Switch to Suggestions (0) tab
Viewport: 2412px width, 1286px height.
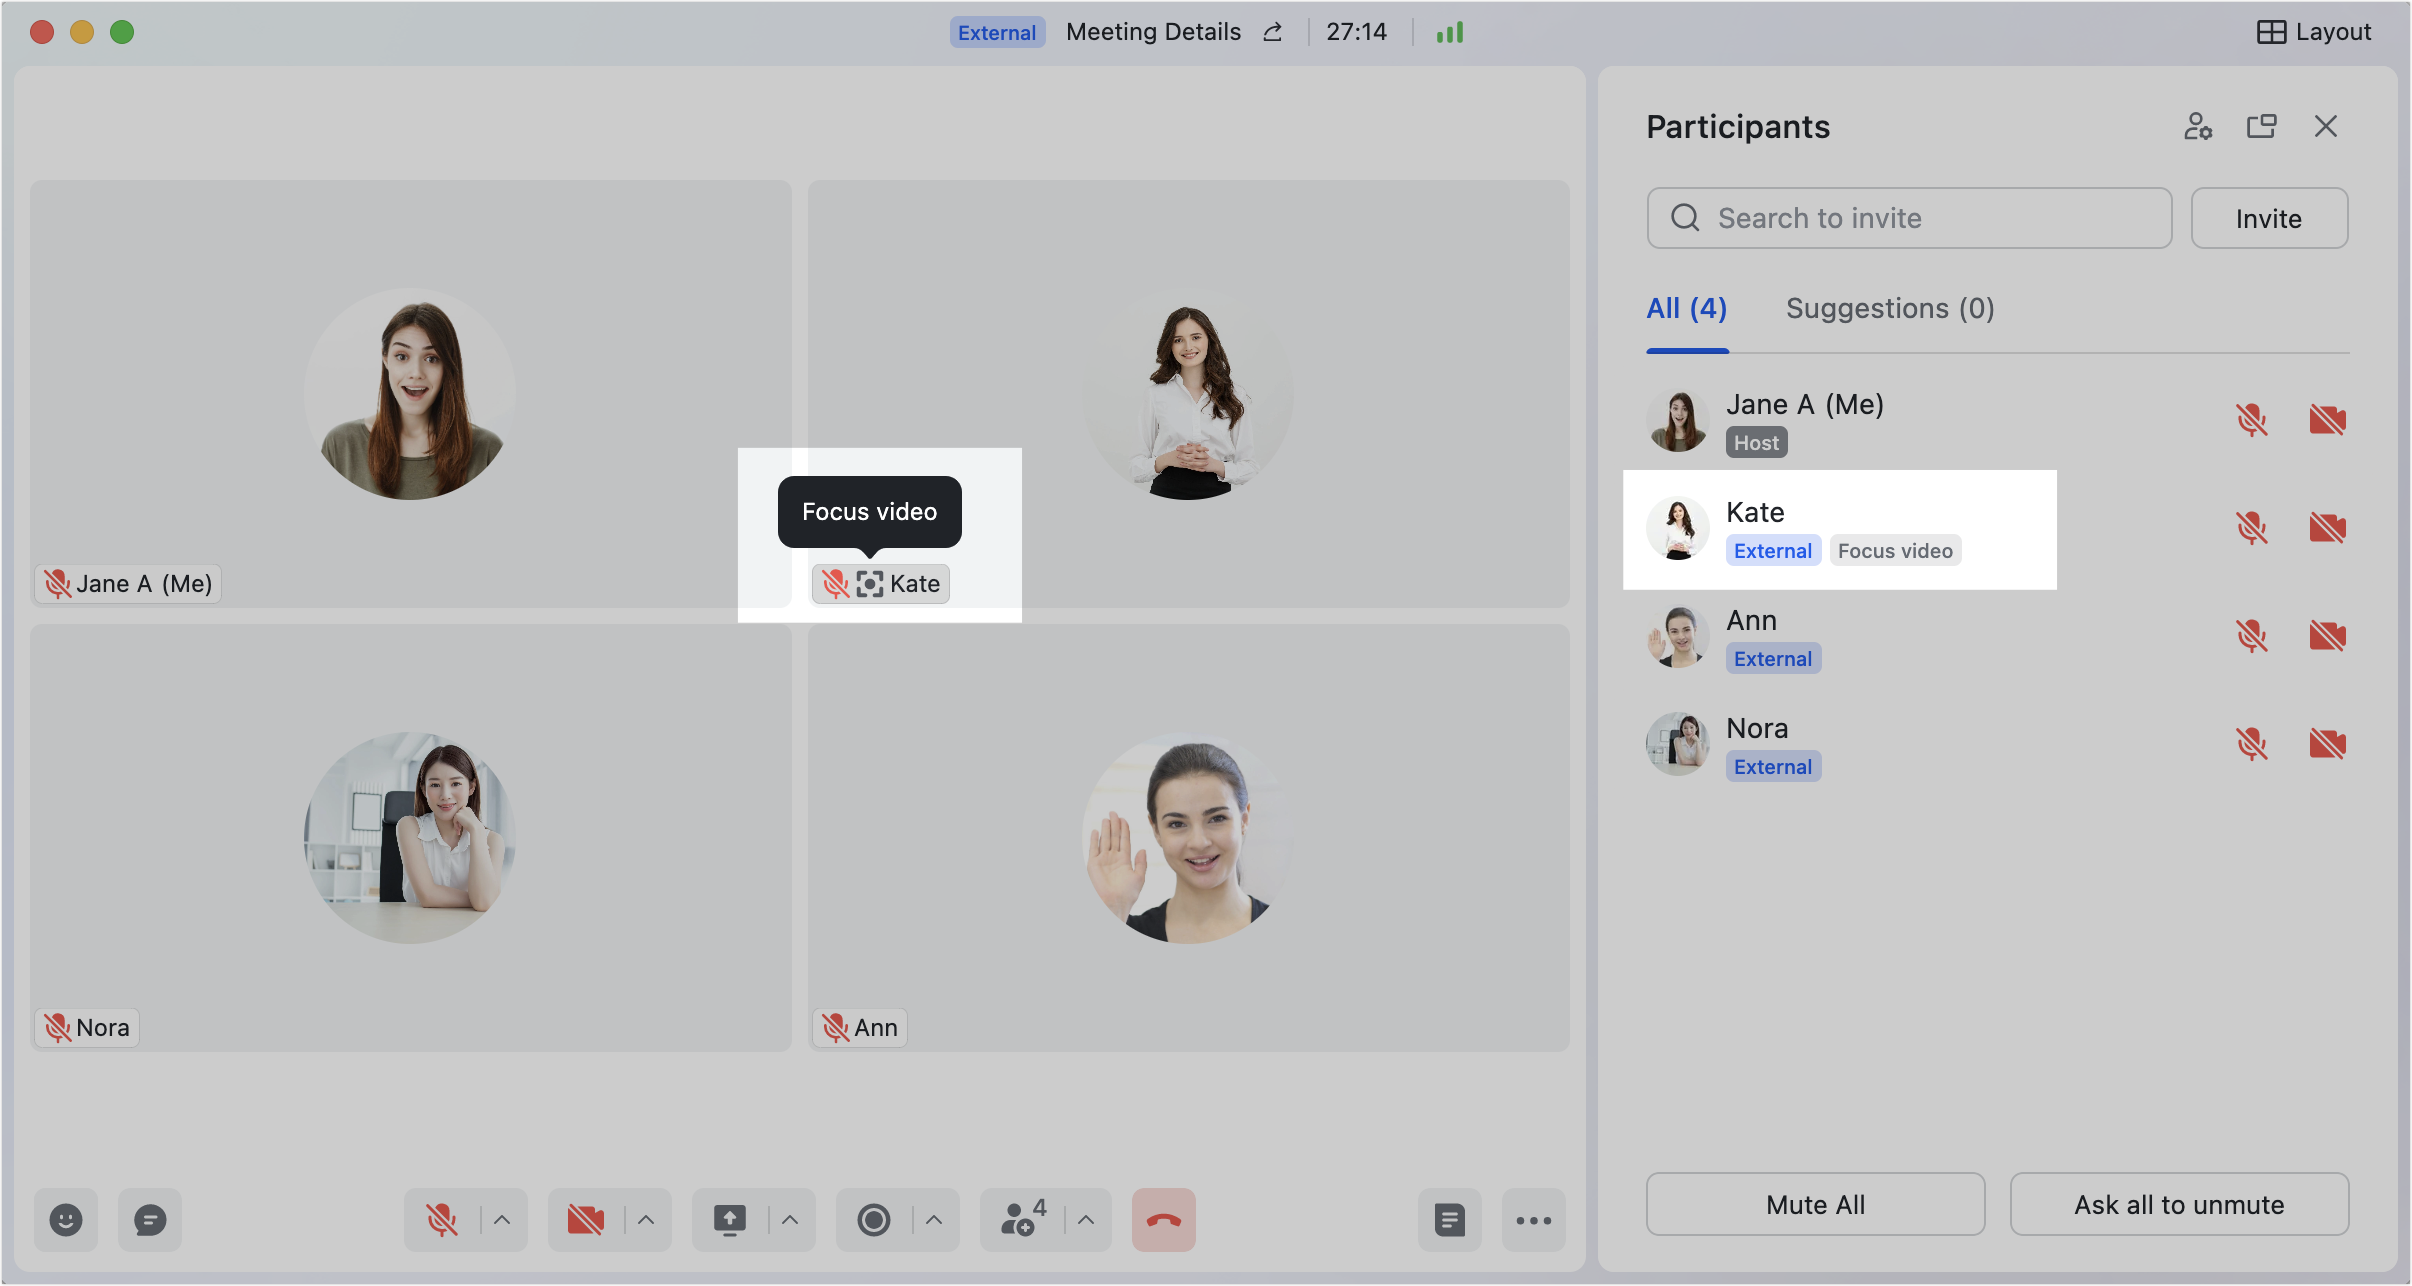[x=1890, y=308]
